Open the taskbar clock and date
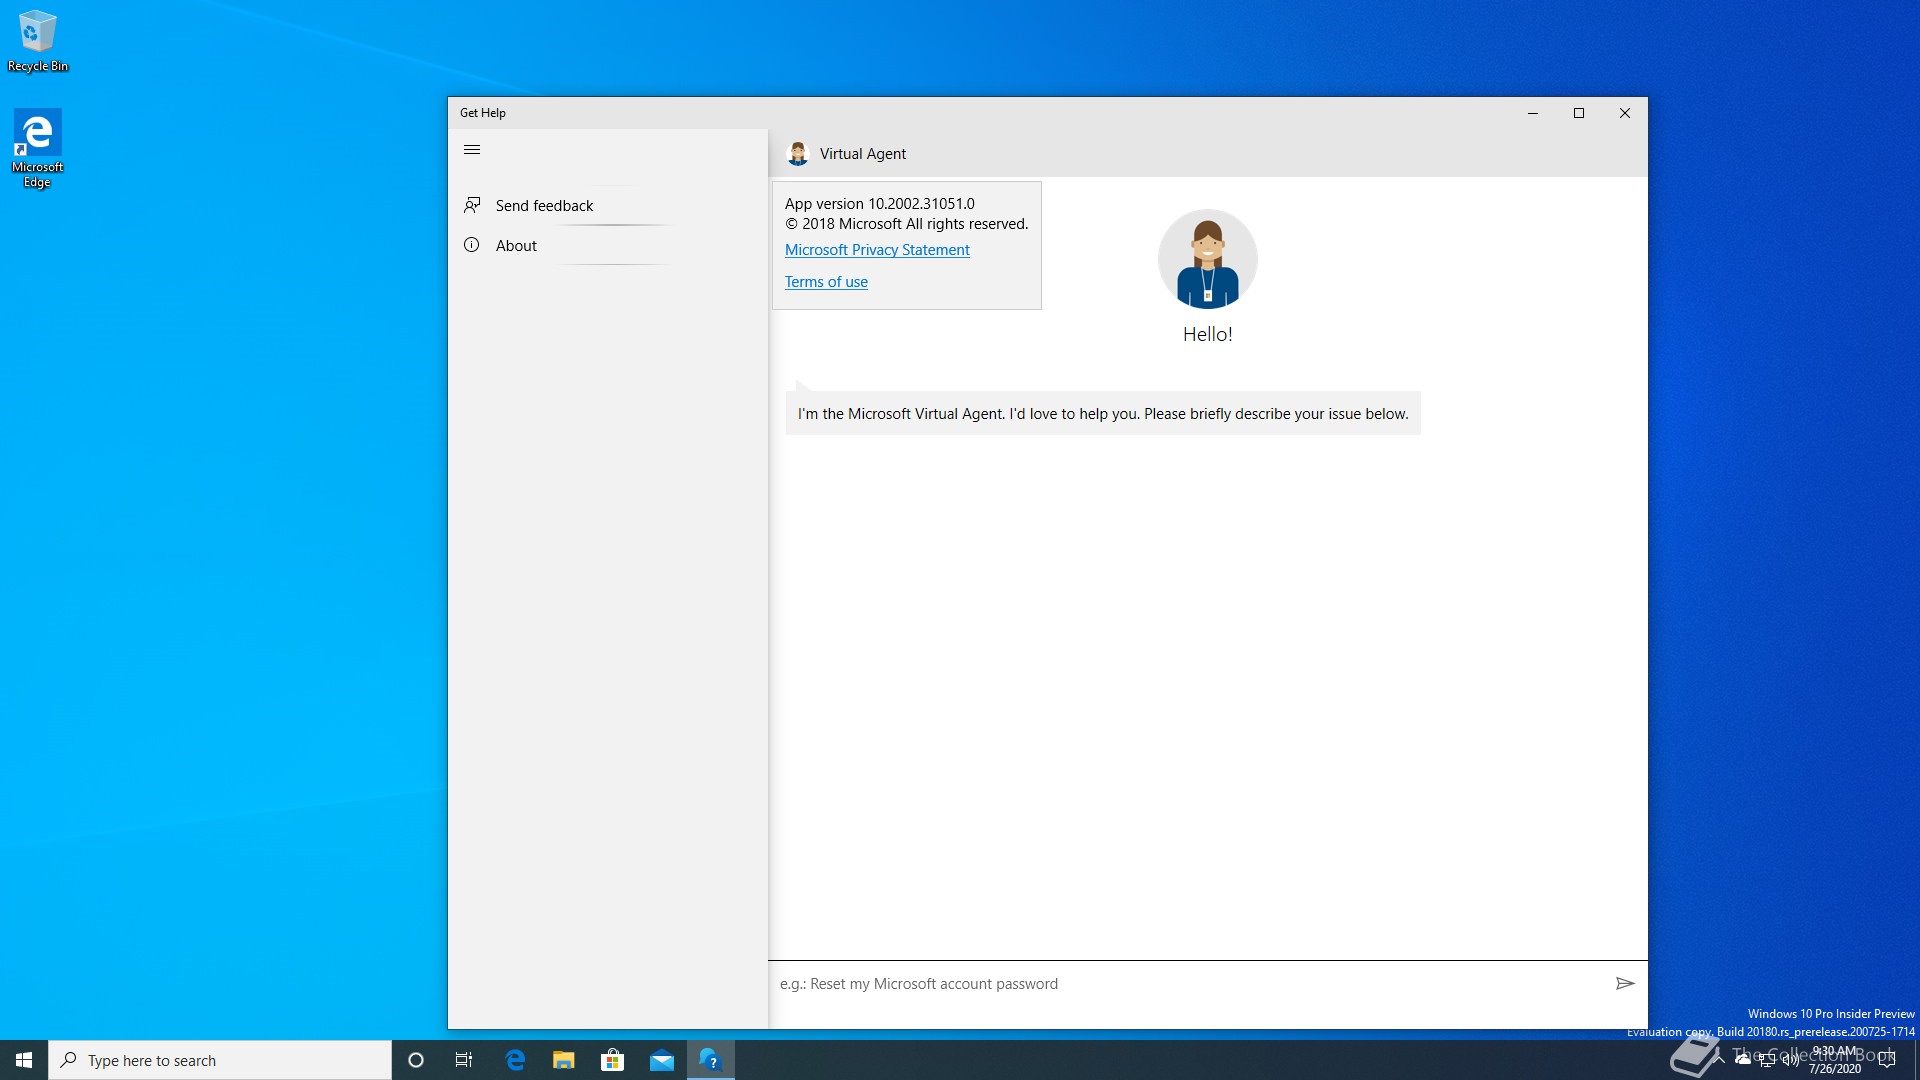Viewport: 1920px width, 1080px height. 1835,1060
